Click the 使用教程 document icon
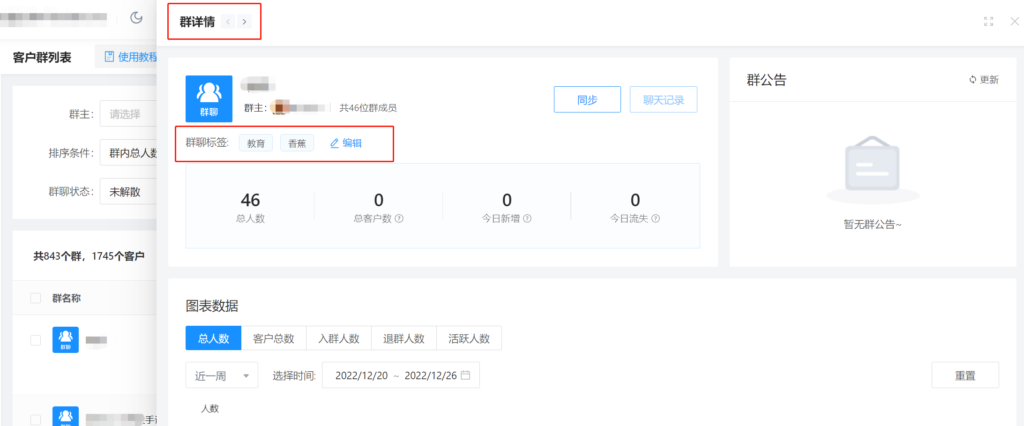The width and height of the screenshot is (1024, 426). click(109, 57)
